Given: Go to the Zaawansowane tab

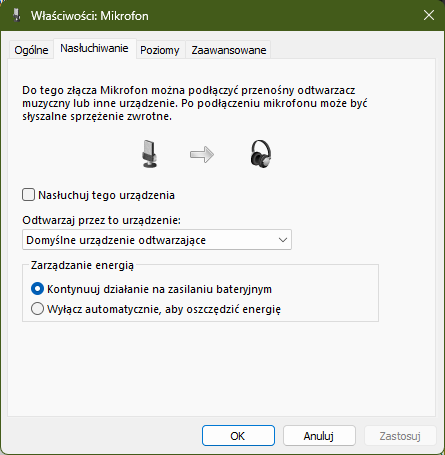Looking at the screenshot, I should (x=229, y=50).
